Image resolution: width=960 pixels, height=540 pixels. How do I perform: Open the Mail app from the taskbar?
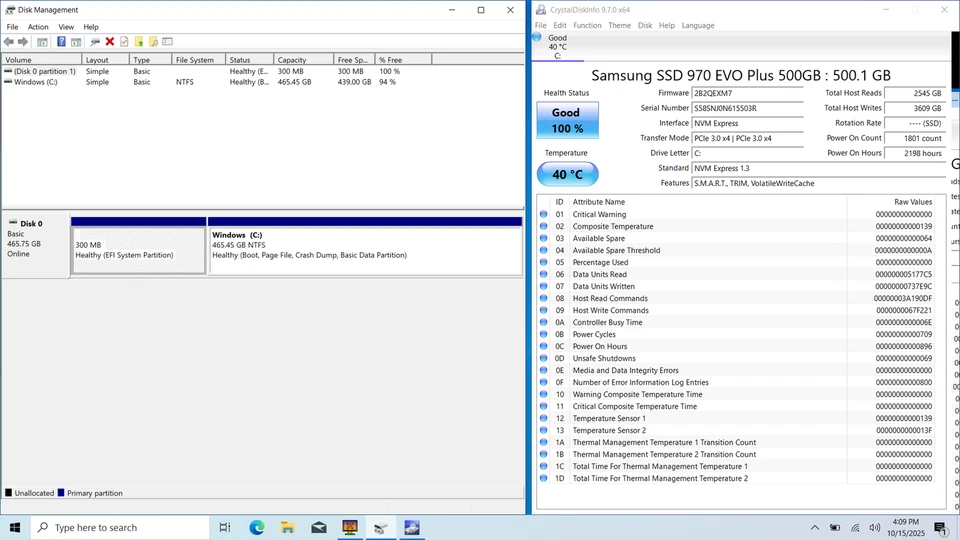tap(319, 527)
